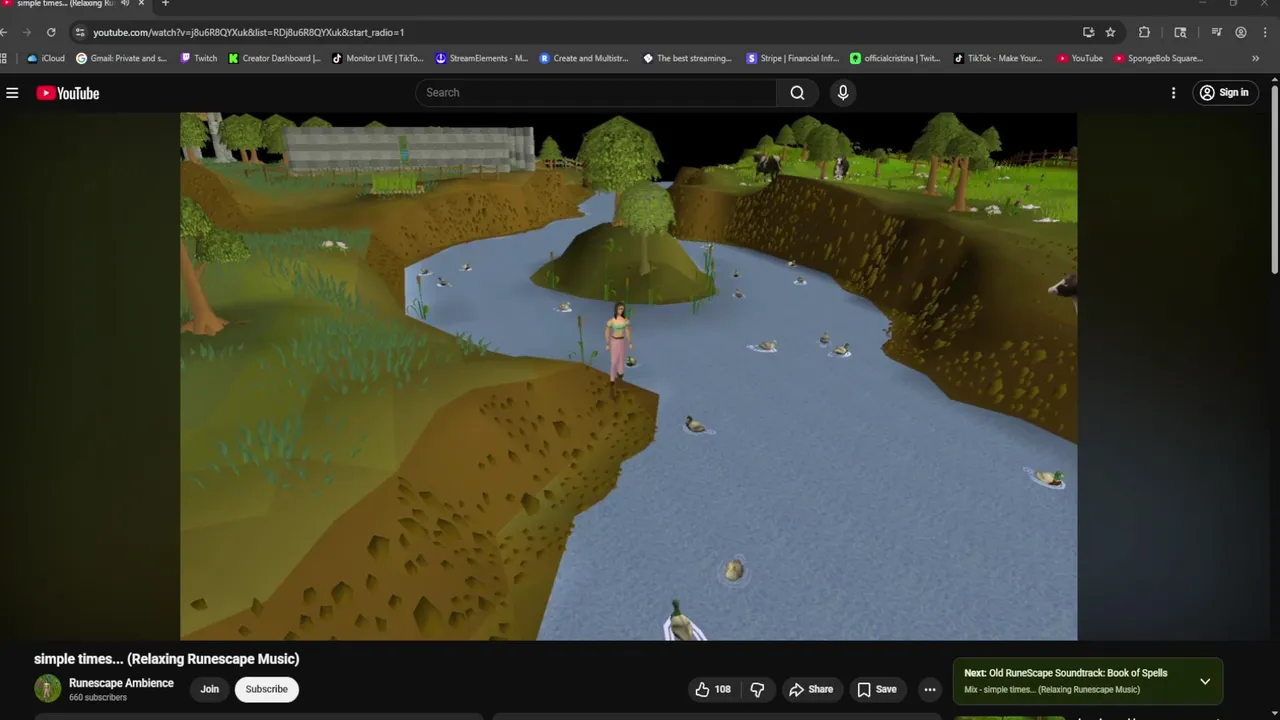Open the Monitor LIVE TikTok bookmark
This screenshot has height=720, width=1280.
pos(378,58)
